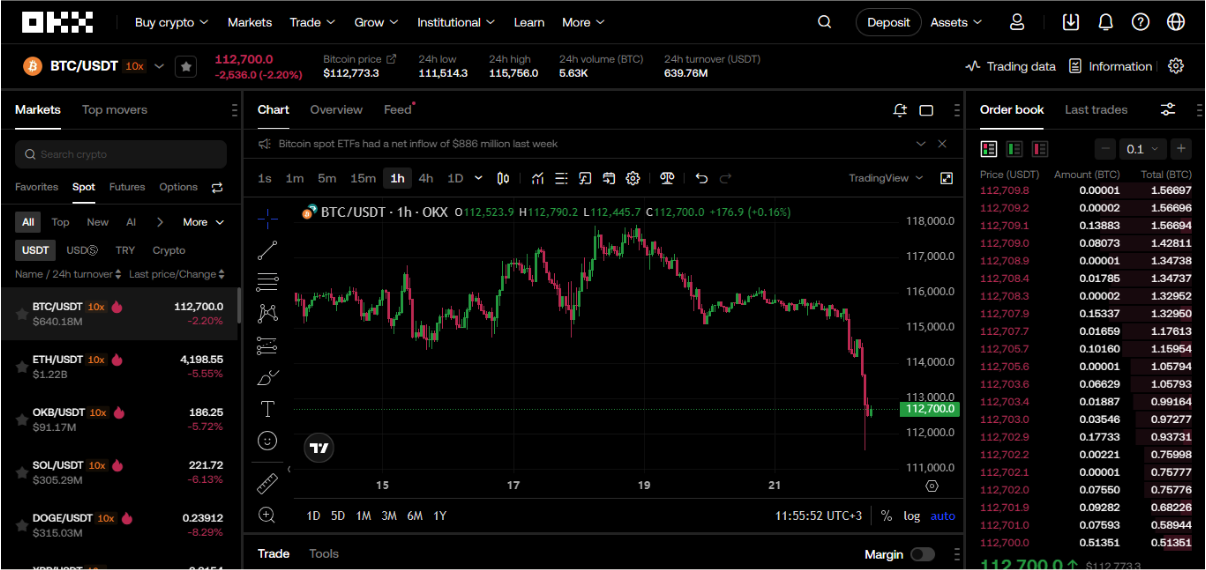Viewport: 1206px width, 570px height.
Task: Switch to the Top movers tab
Action: click(114, 110)
